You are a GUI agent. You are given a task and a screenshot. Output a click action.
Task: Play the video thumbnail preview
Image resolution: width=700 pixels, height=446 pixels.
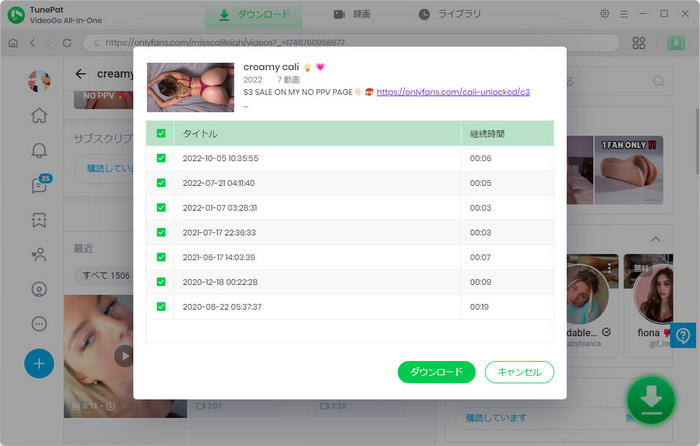click(124, 356)
